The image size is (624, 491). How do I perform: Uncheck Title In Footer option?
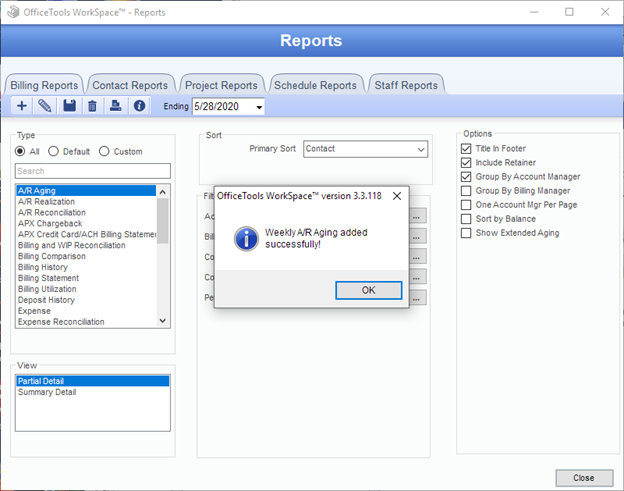click(466, 148)
